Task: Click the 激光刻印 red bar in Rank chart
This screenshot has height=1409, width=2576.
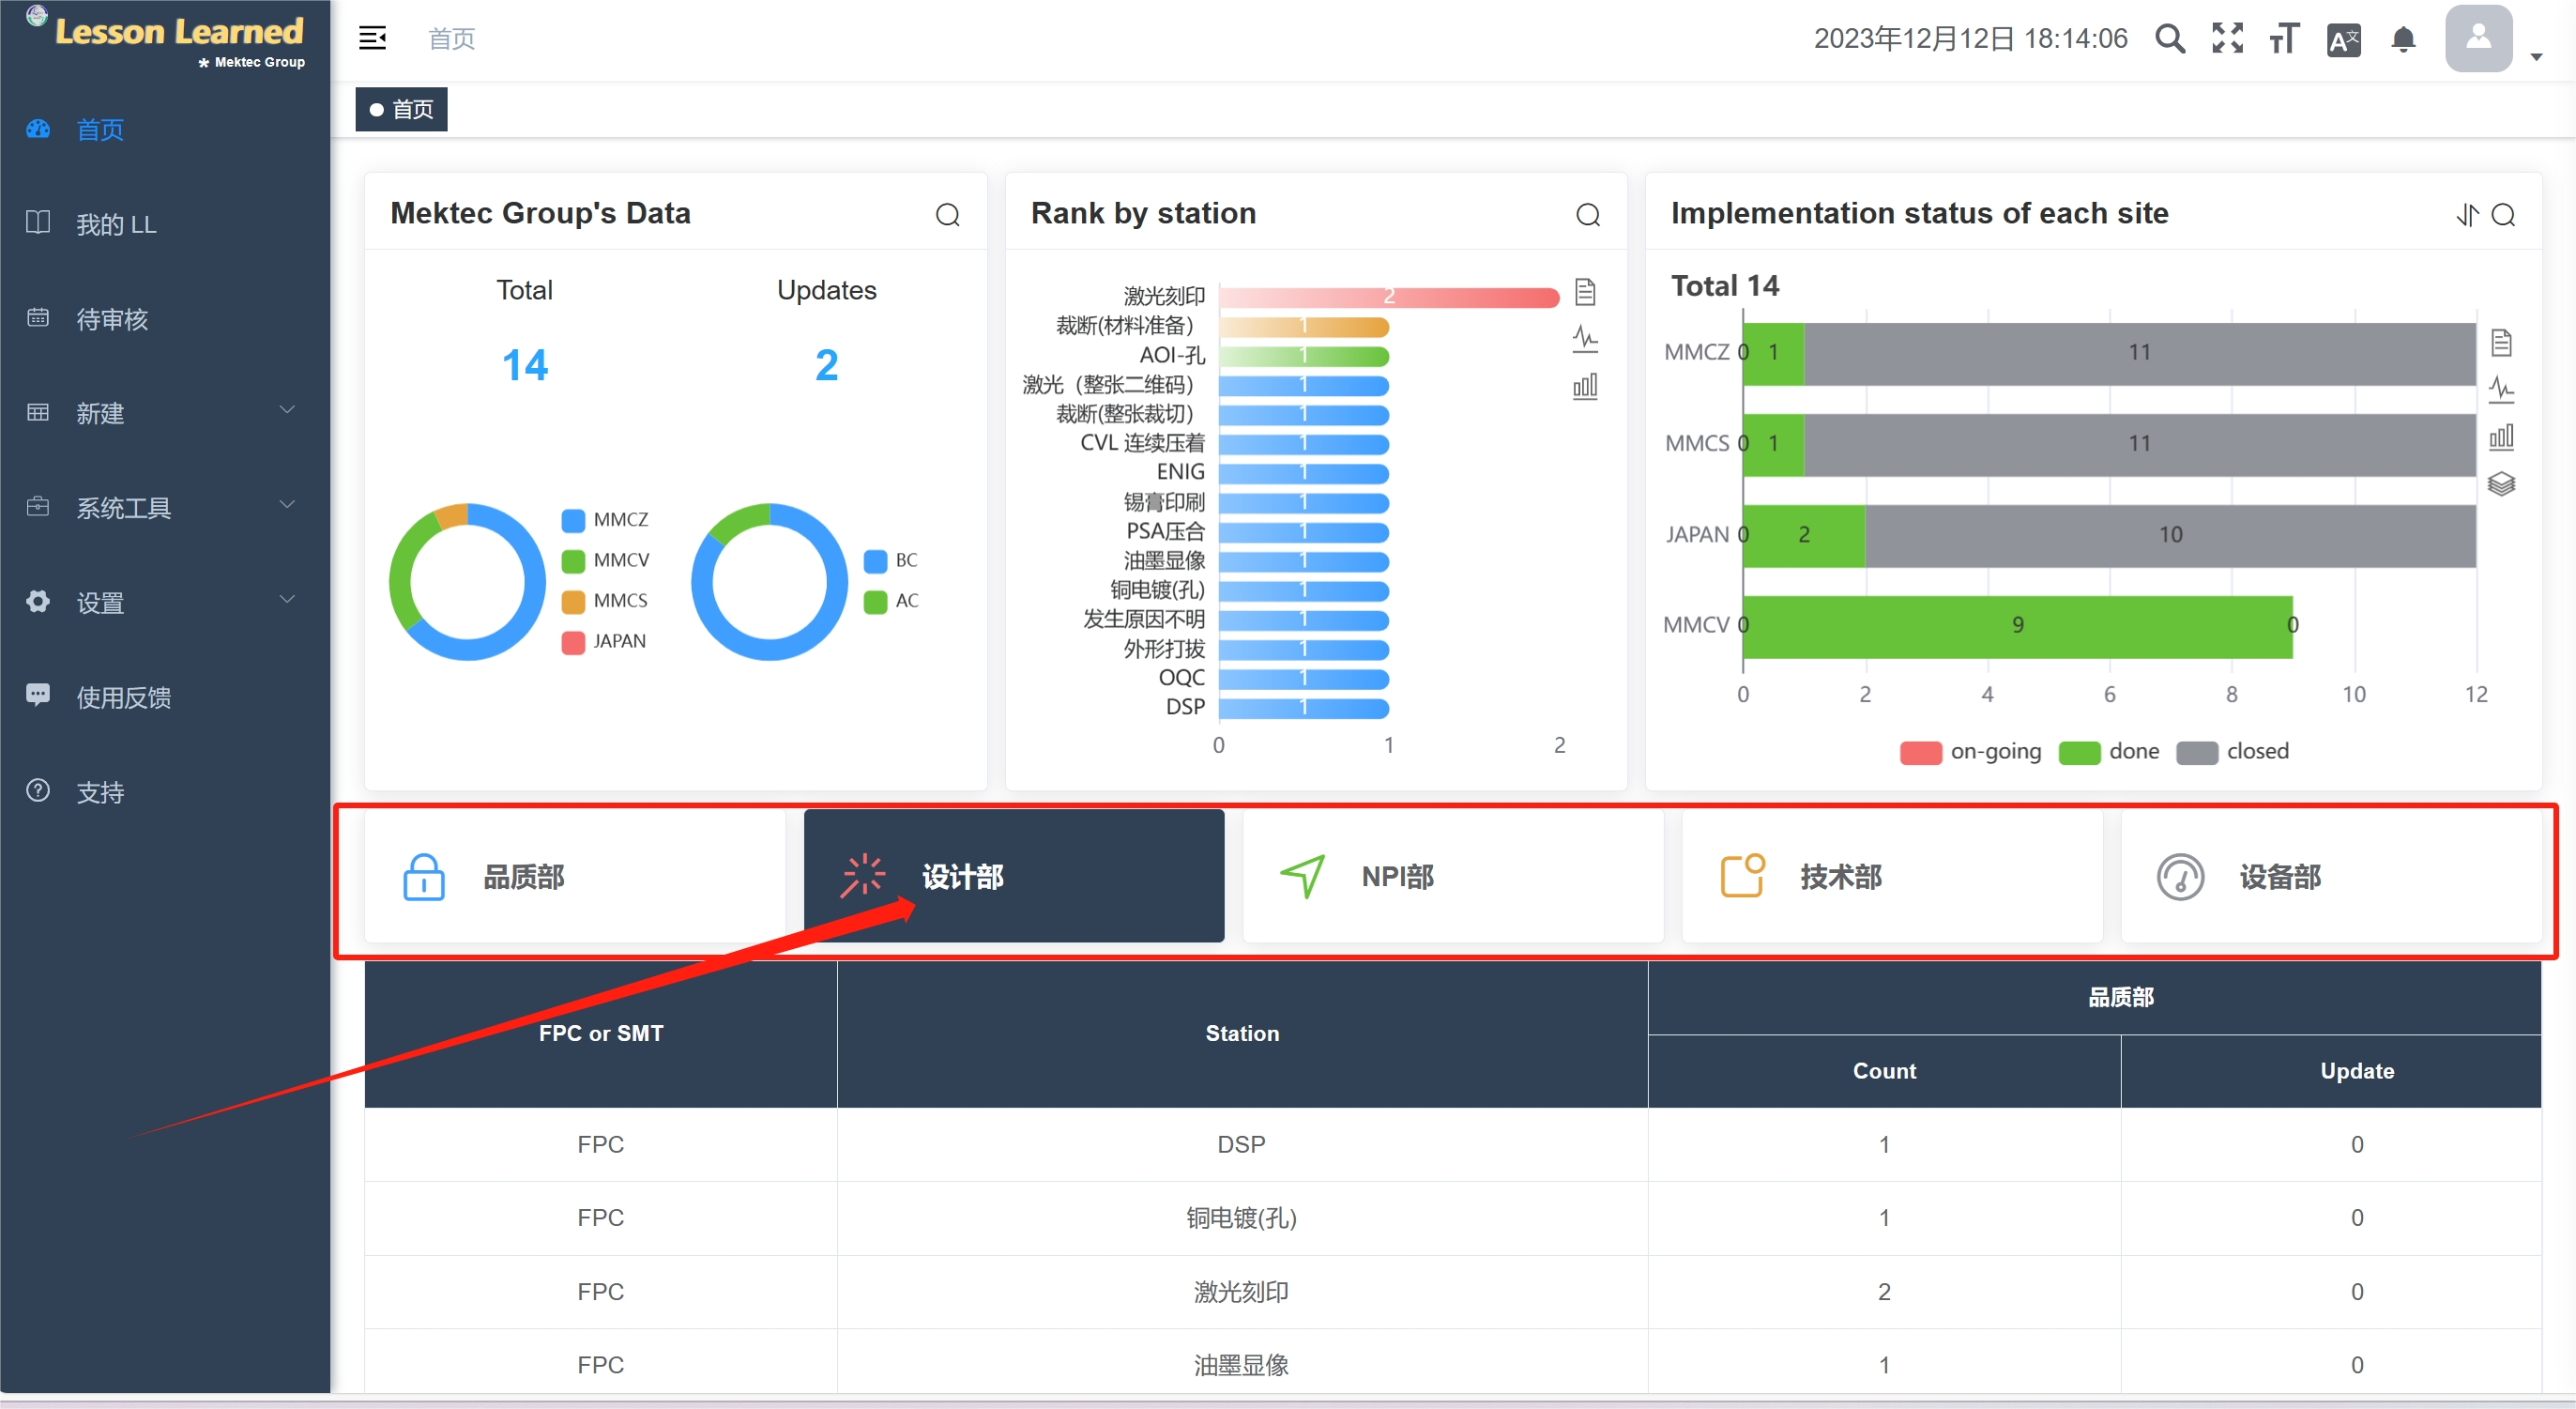Action: pos(1389,296)
